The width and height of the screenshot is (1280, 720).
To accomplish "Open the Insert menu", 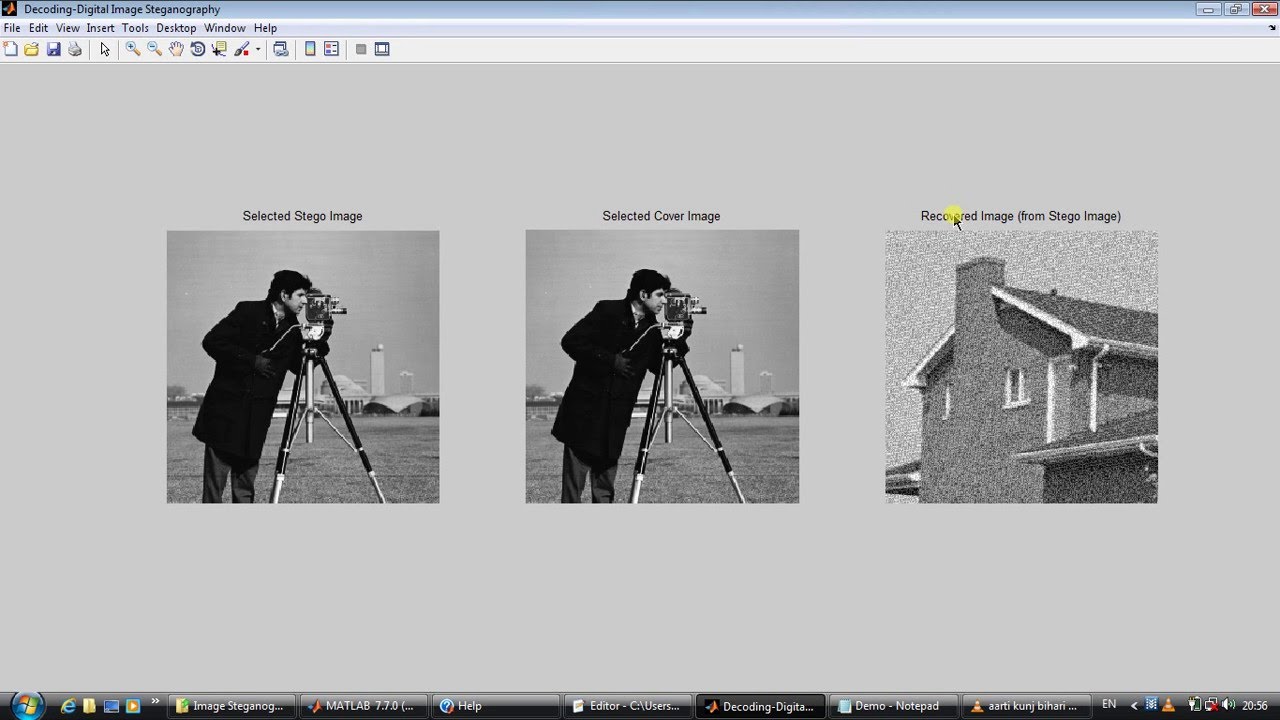I will (x=100, y=28).
